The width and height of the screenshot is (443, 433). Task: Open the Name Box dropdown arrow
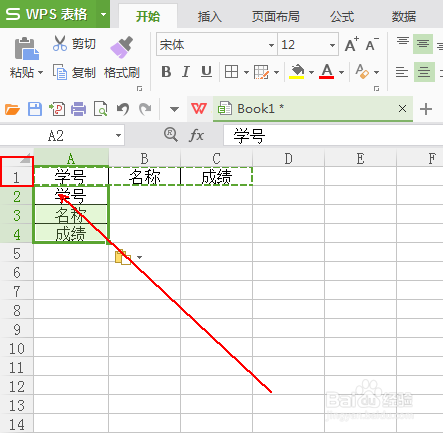point(118,136)
